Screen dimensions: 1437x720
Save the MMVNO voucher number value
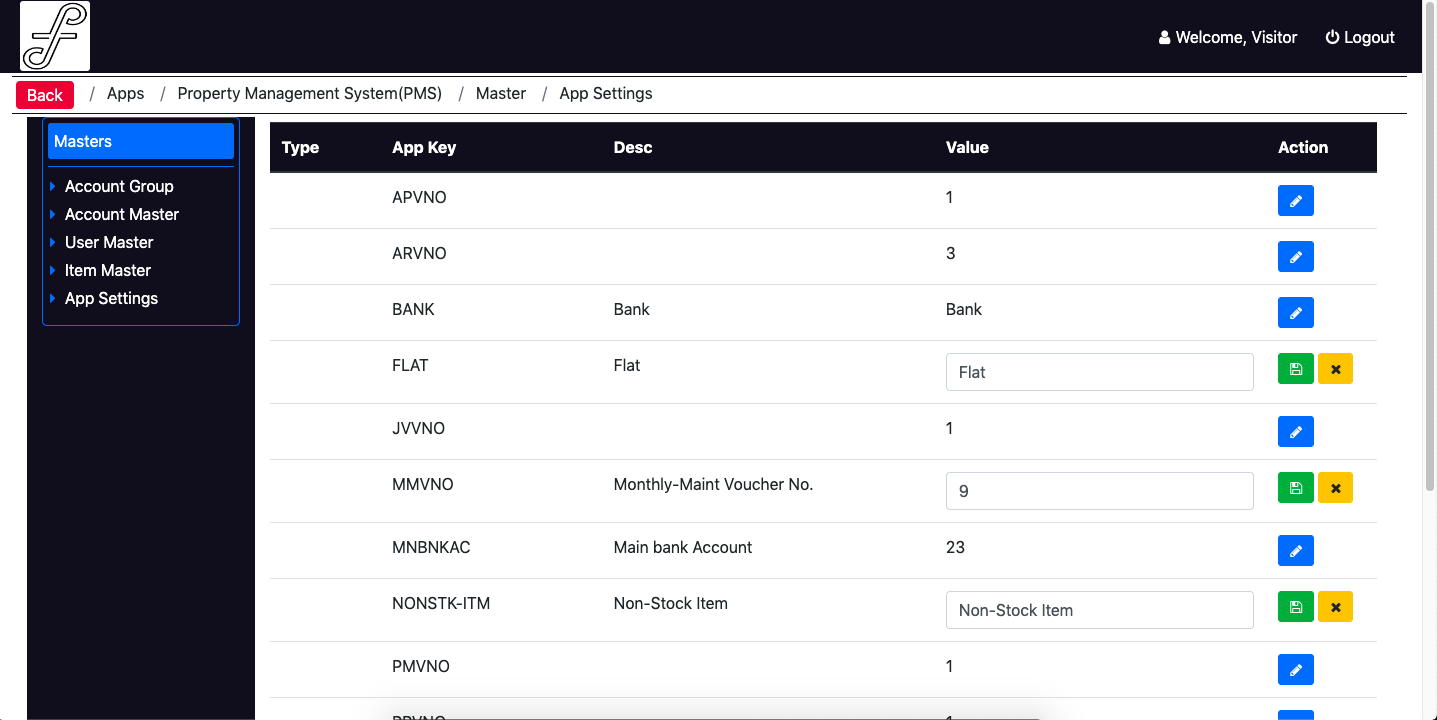click(x=1295, y=488)
